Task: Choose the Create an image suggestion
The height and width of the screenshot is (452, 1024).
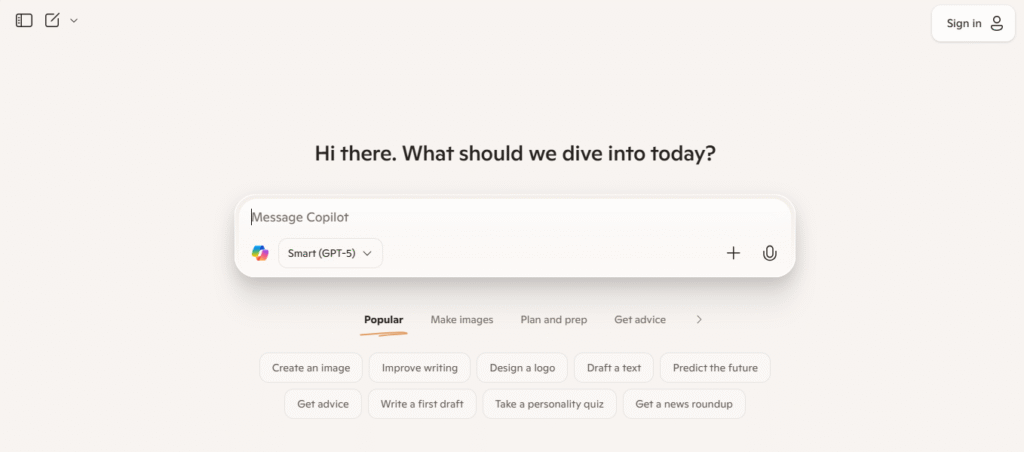Action: click(x=311, y=368)
